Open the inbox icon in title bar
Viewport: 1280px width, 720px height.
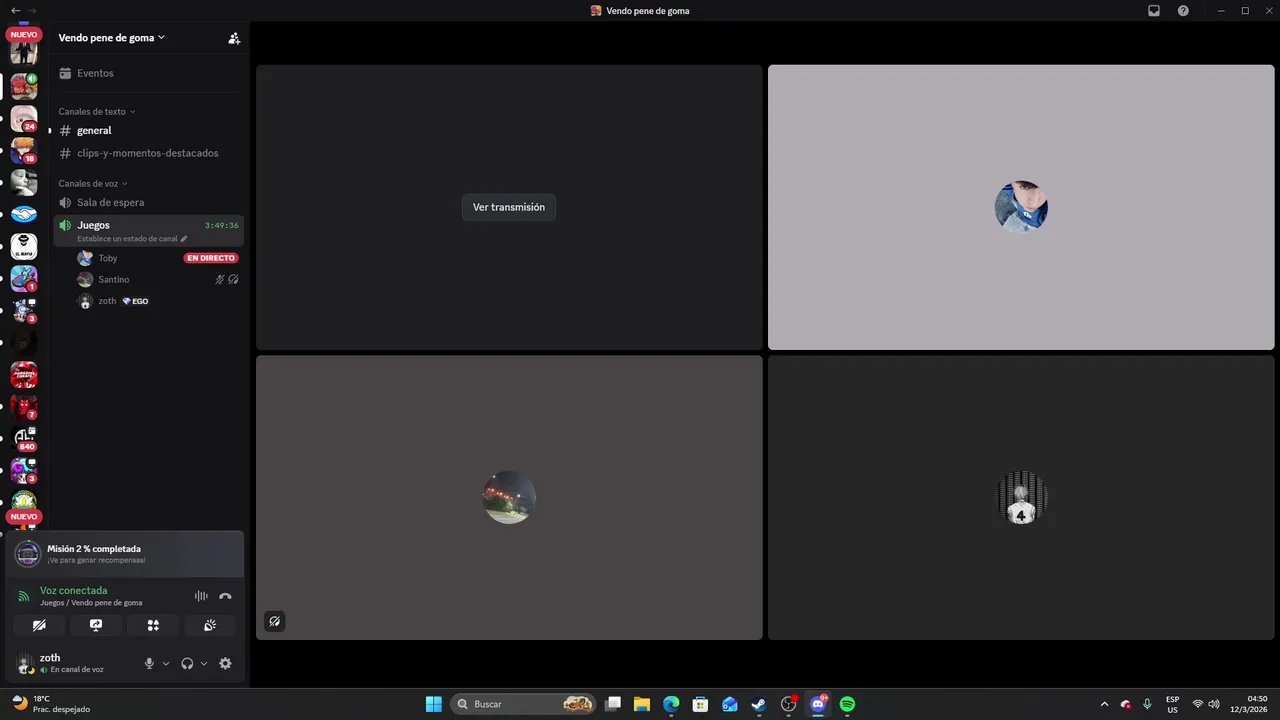coord(1154,10)
